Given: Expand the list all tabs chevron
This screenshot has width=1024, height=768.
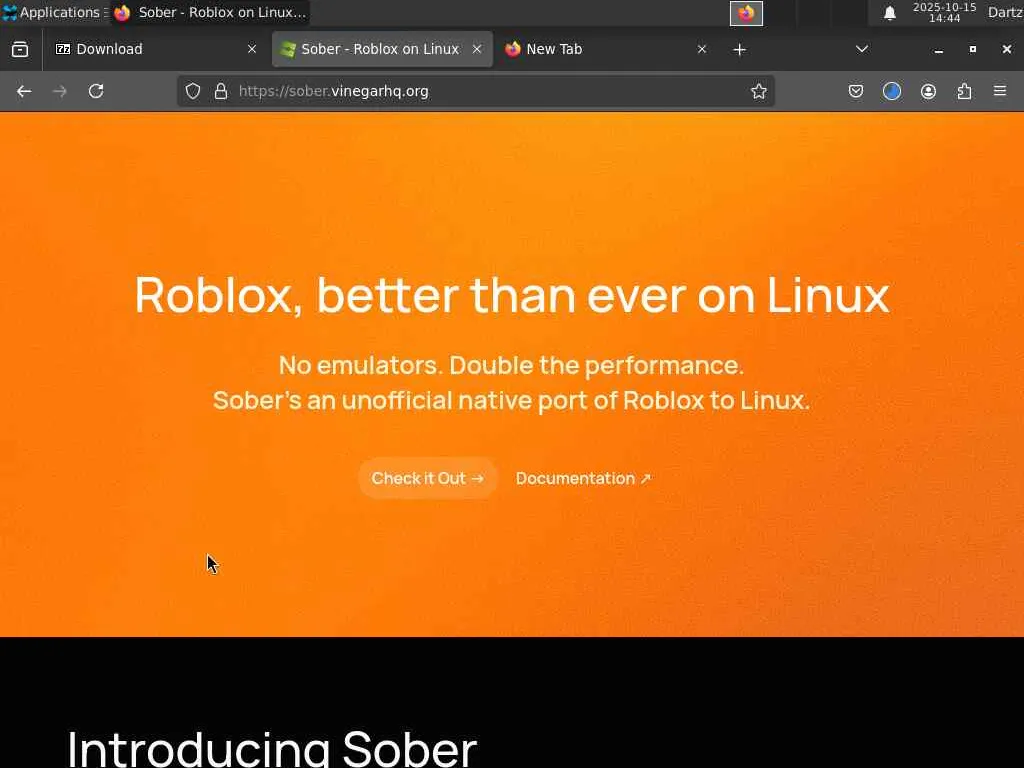Looking at the screenshot, I should click(861, 50).
